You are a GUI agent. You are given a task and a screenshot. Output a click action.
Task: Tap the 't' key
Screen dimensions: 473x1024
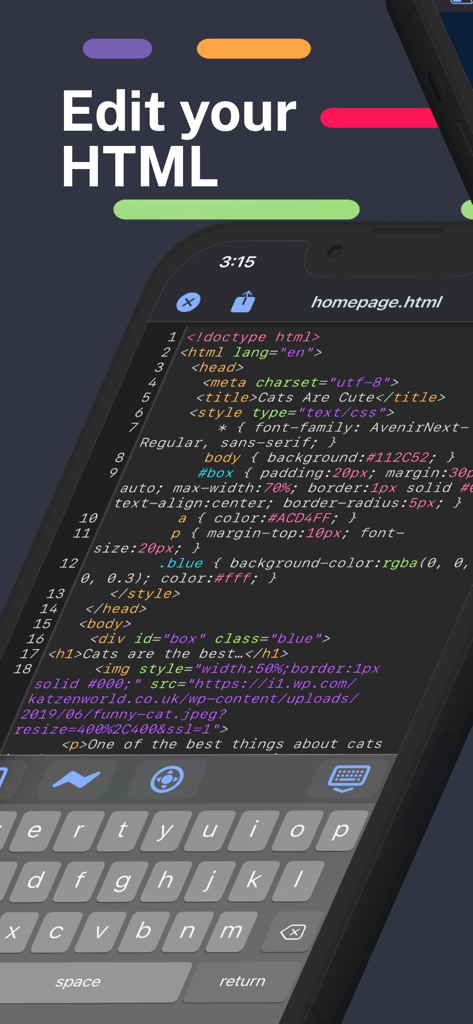point(122,831)
